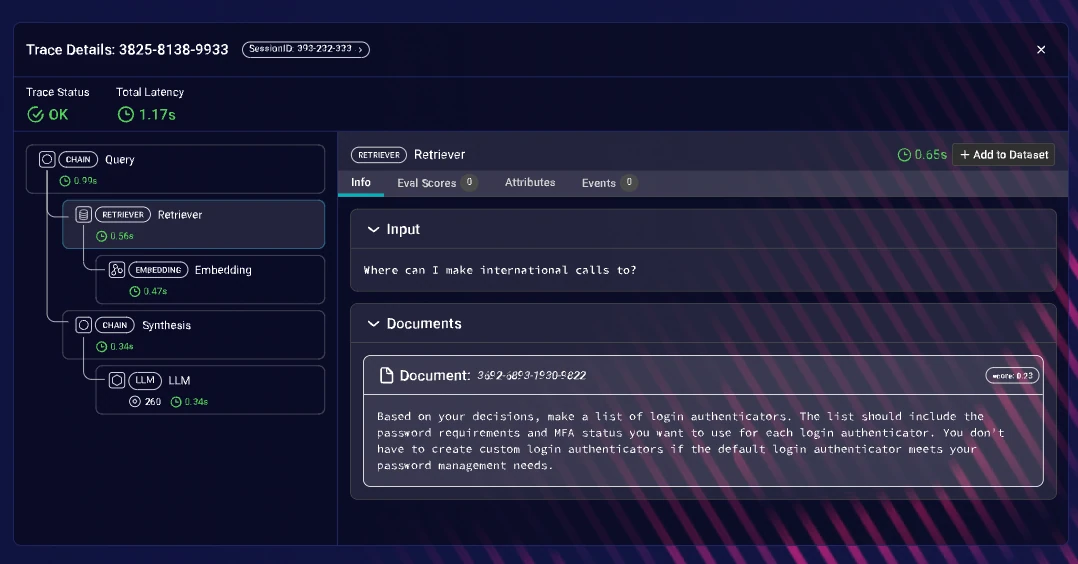Click Add to Dataset button

click(1004, 155)
